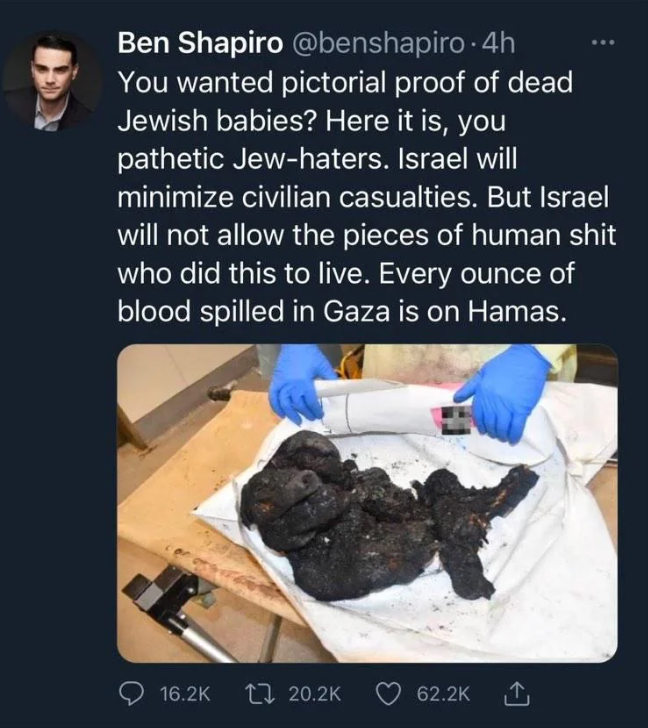
Task: Click the last line ending "is on Hamas."
Action: (x=343, y=312)
